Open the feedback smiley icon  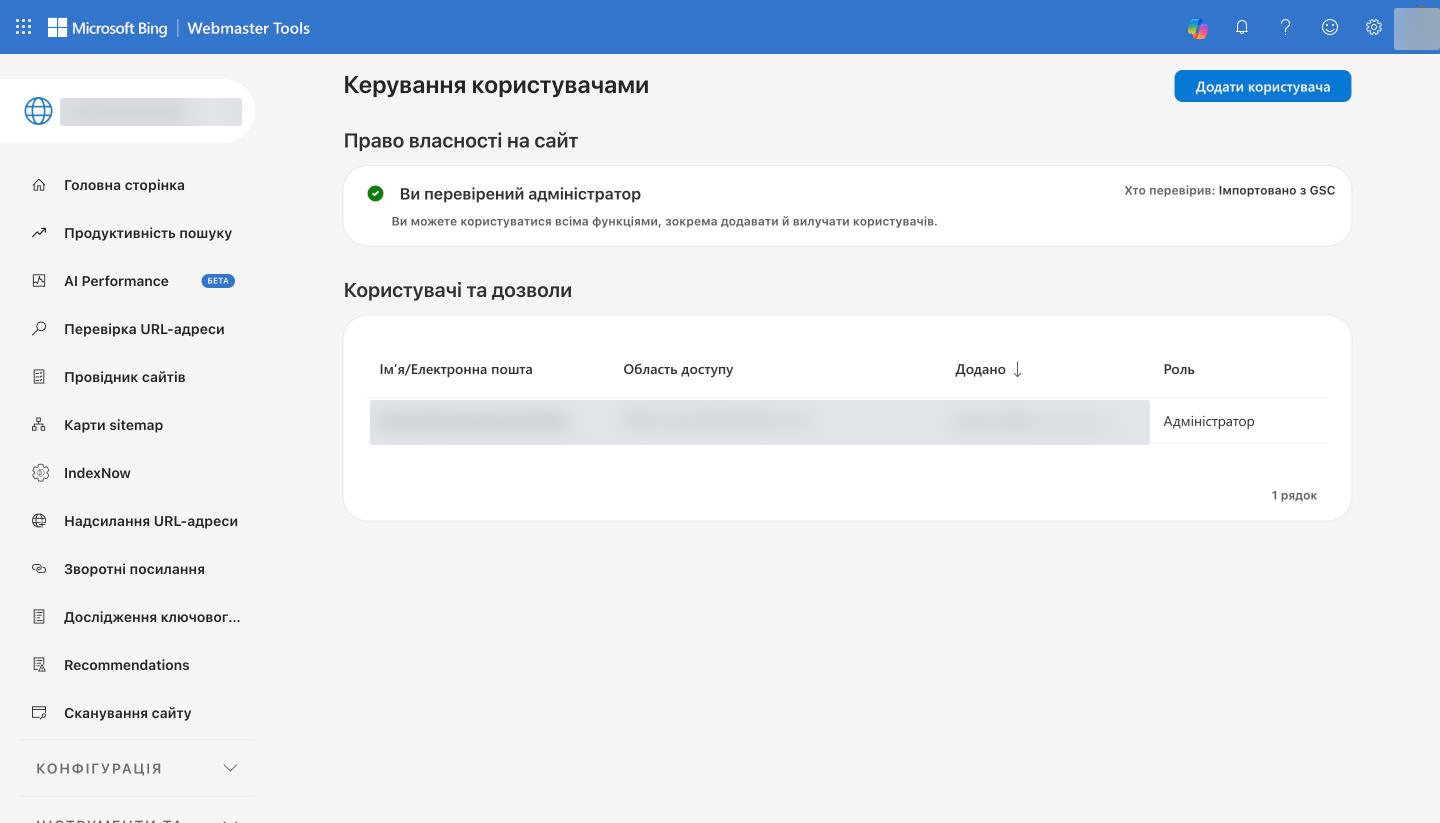click(x=1330, y=28)
